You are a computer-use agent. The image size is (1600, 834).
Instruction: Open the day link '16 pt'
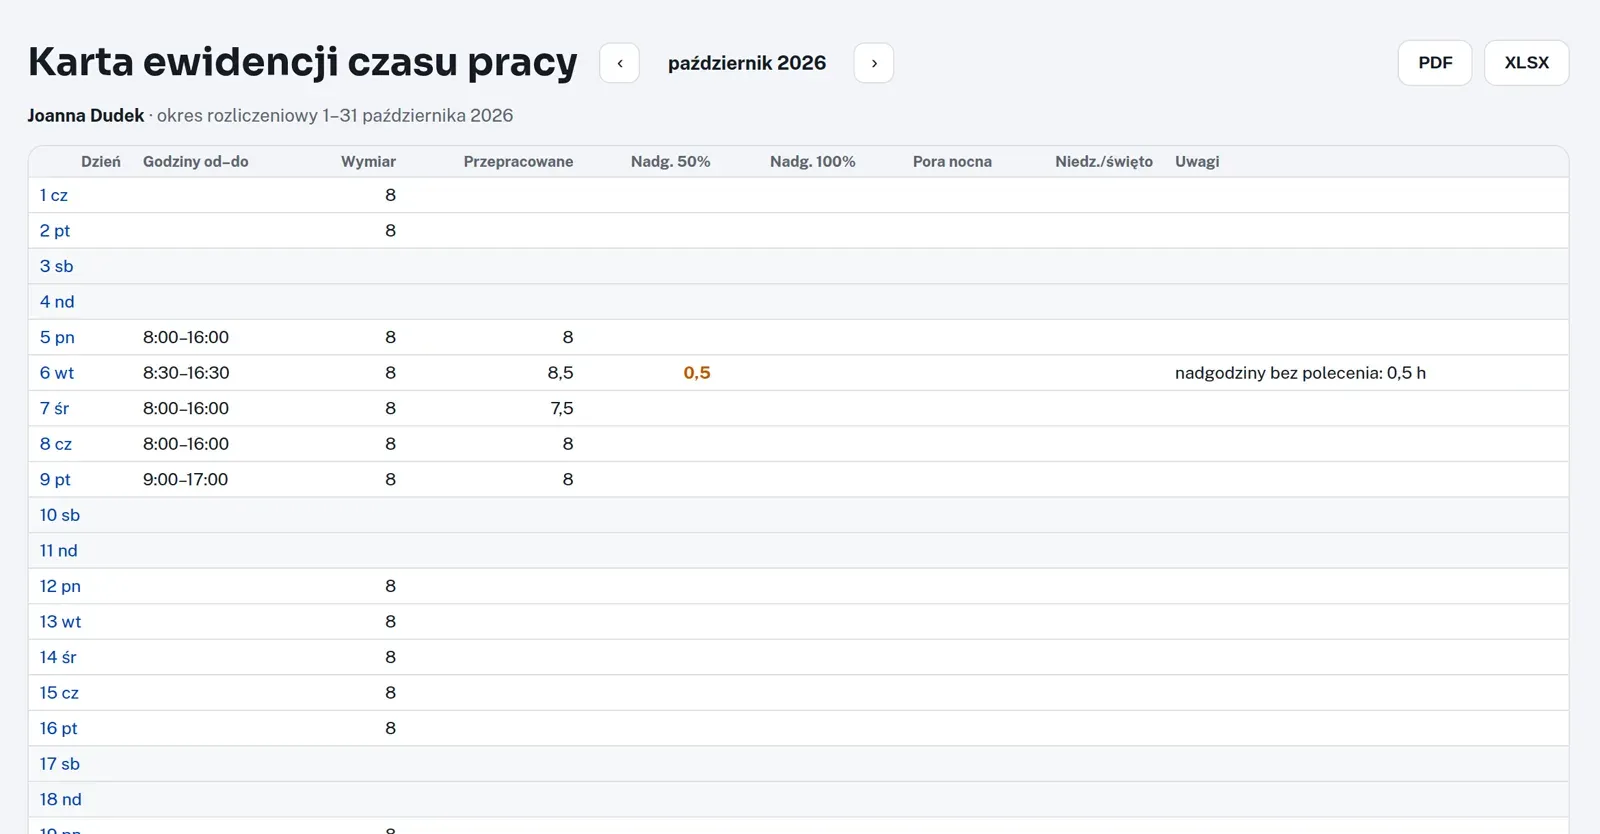click(x=59, y=728)
